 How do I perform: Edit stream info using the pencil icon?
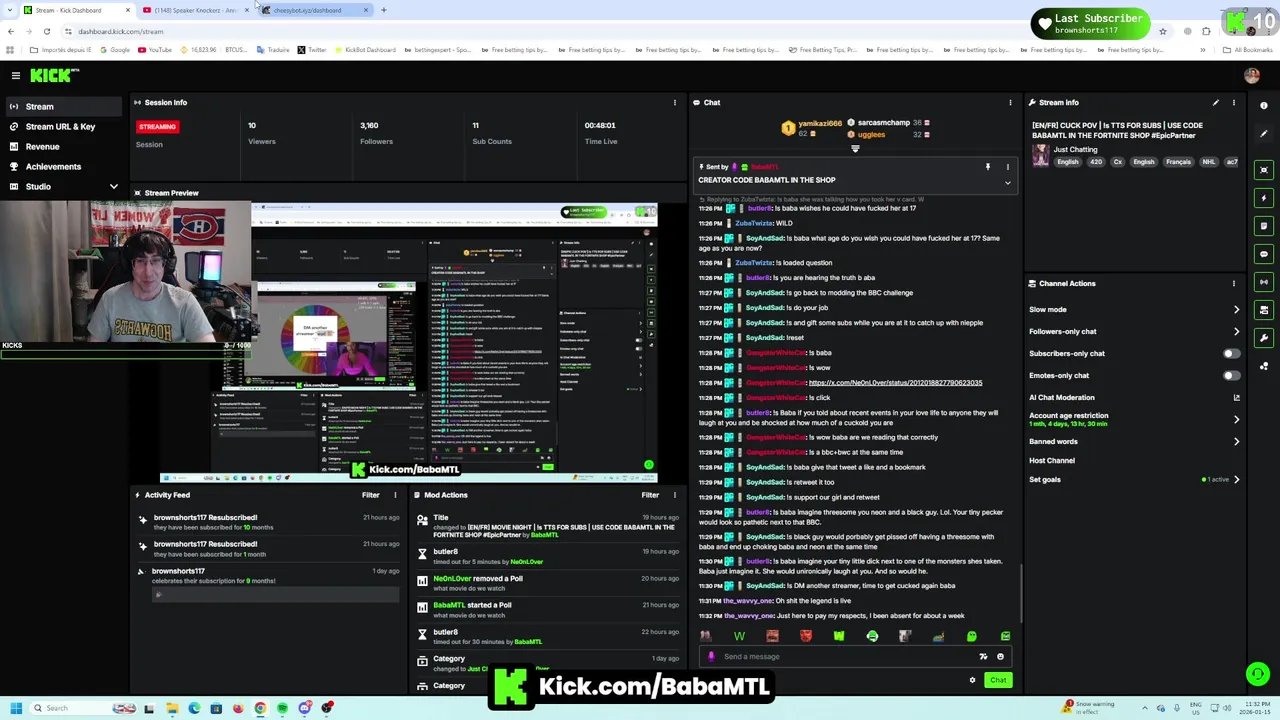click(x=1216, y=102)
